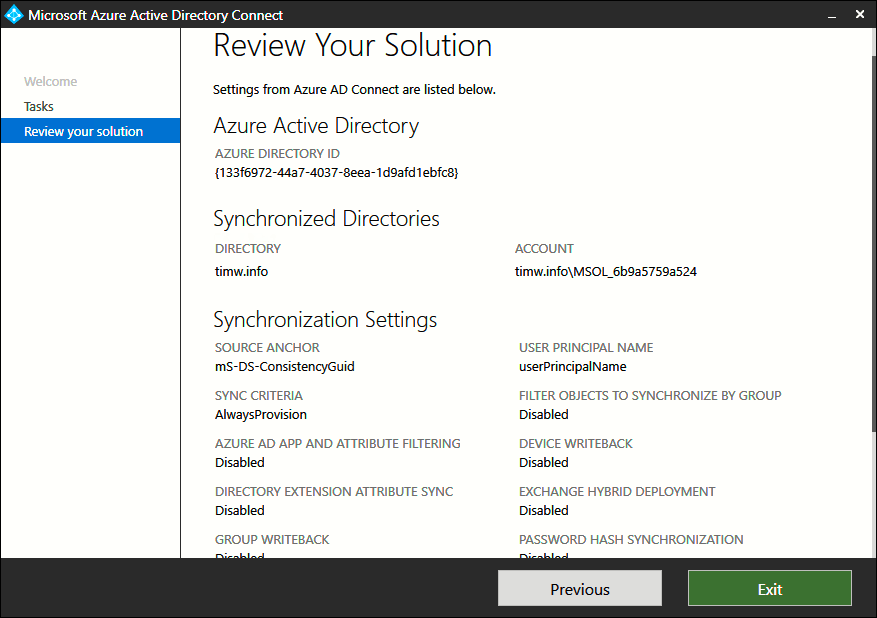Click the AlwaysProvision sync criteria value

pos(260,414)
